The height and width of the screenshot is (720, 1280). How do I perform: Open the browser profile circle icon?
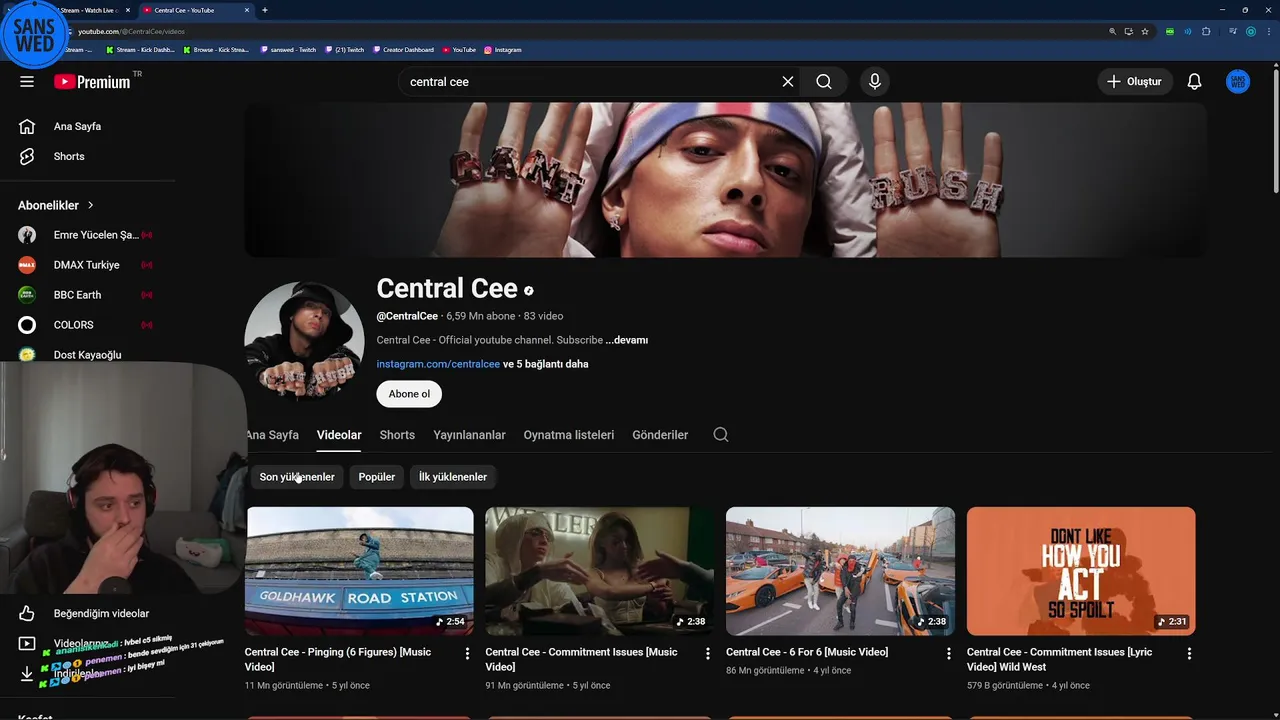click(x=1250, y=31)
